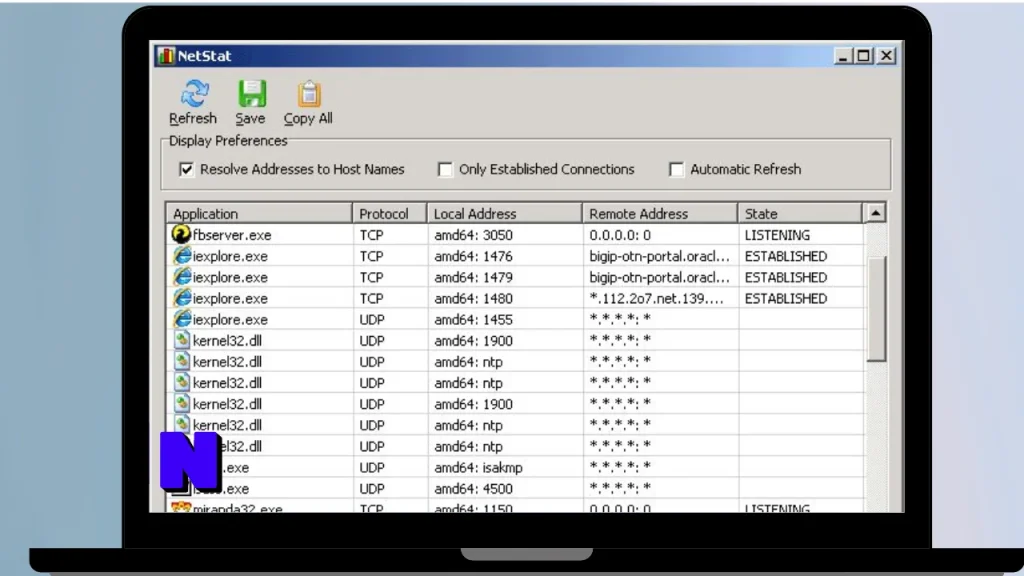Click the LISTENING state for fbserver.exe

click(x=777, y=235)
